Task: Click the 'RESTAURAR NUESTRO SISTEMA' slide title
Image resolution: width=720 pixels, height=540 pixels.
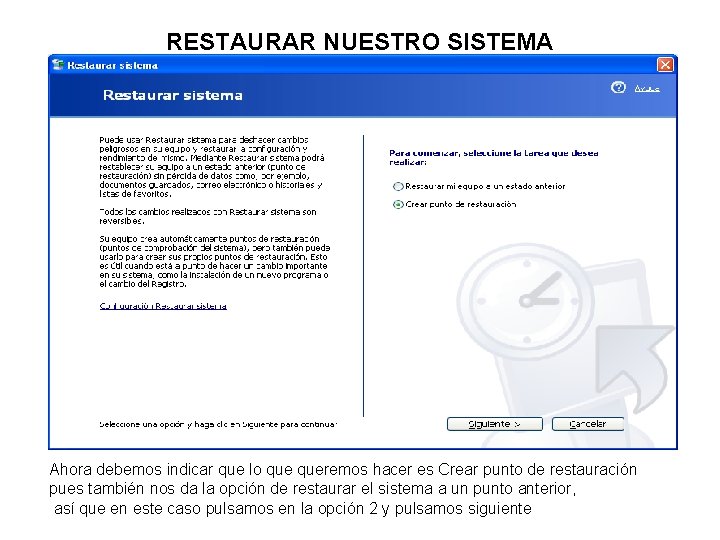Action: (360, 41)
